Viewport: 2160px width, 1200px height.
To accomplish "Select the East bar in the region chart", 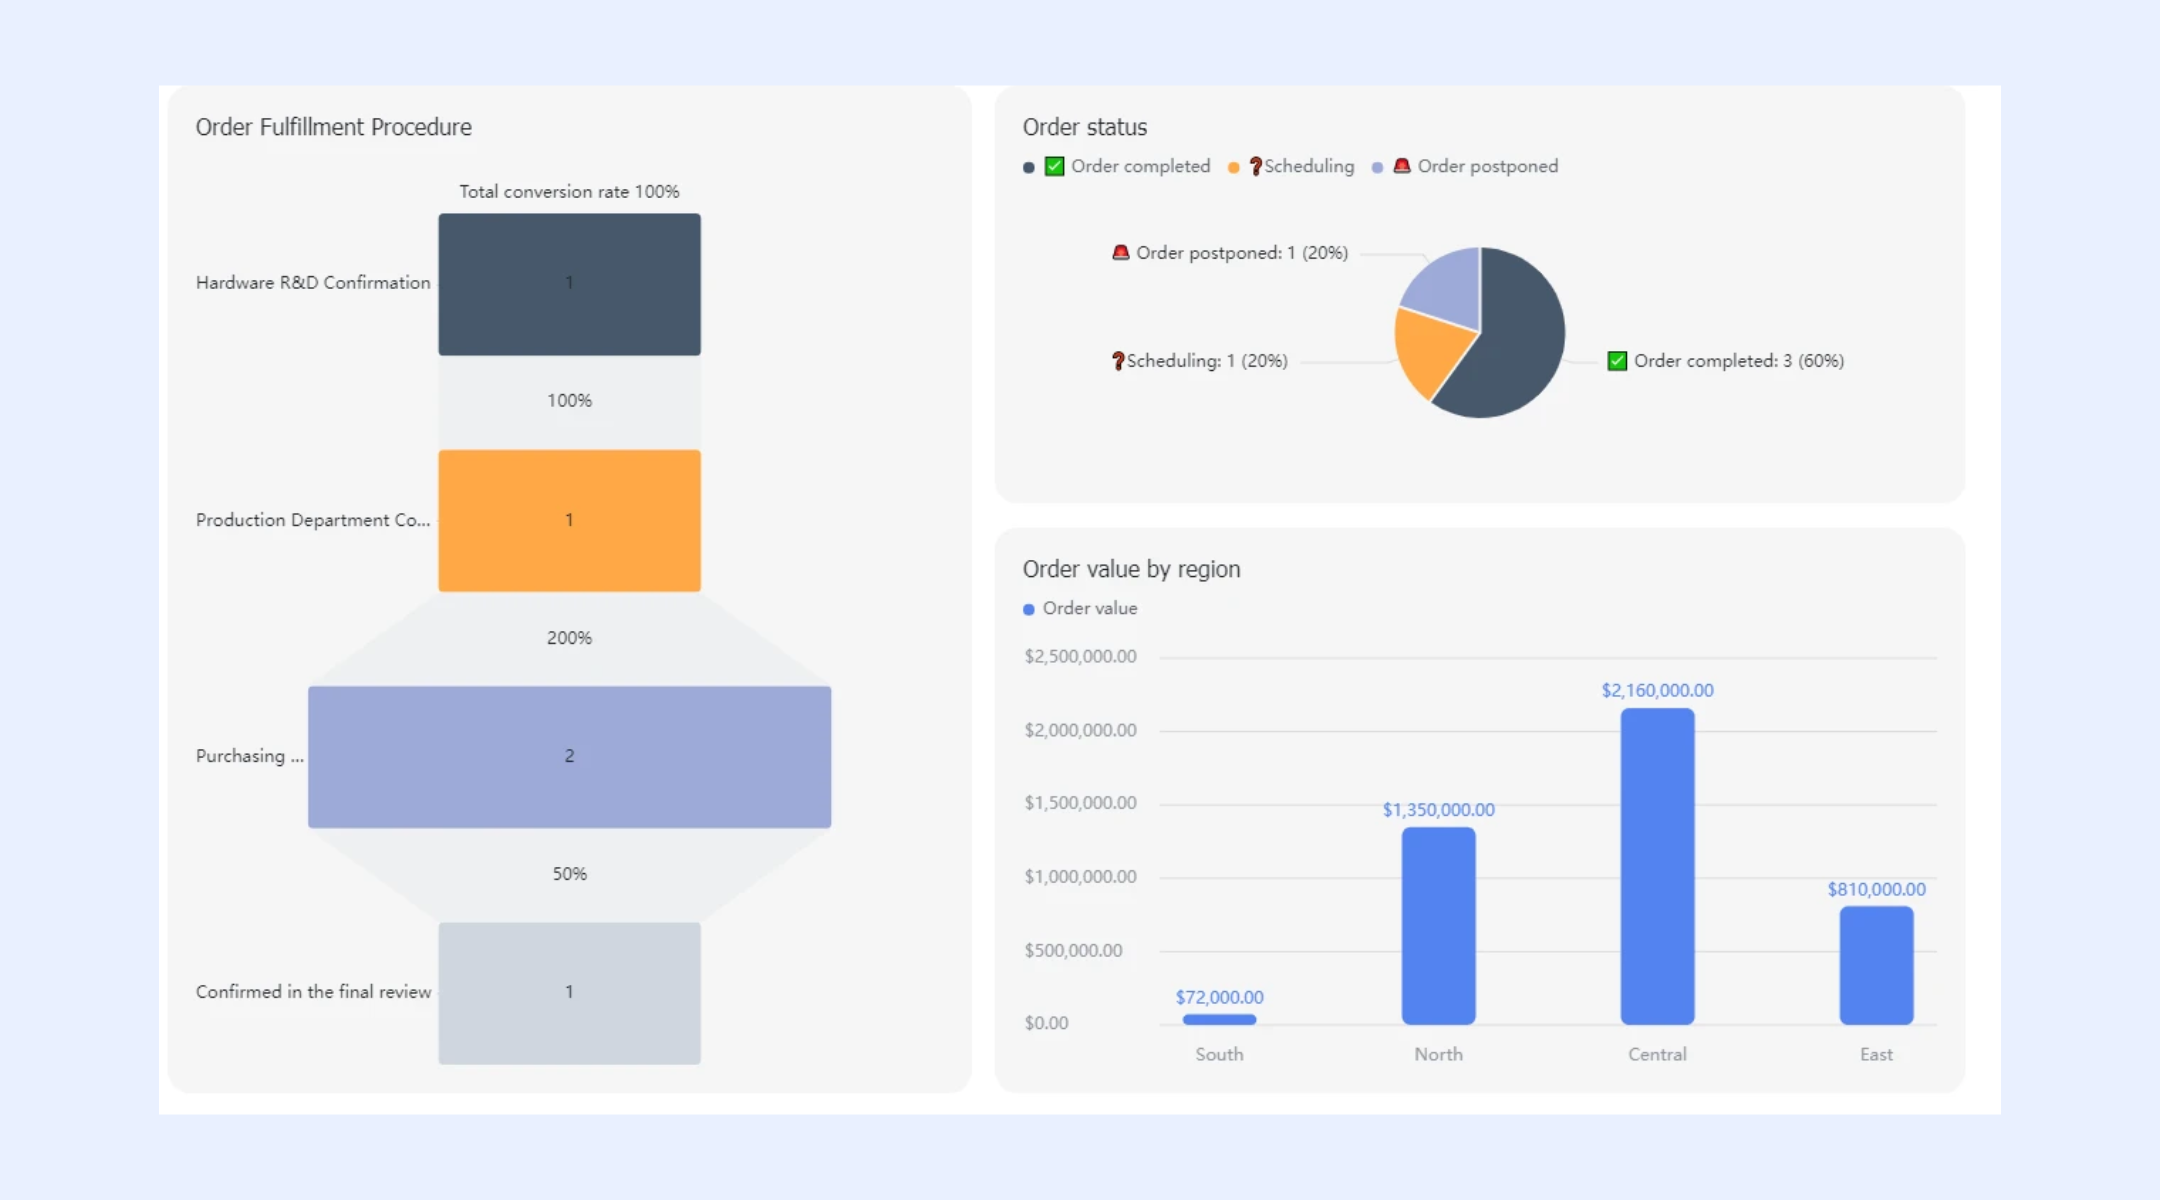I will coord(1876,965).
